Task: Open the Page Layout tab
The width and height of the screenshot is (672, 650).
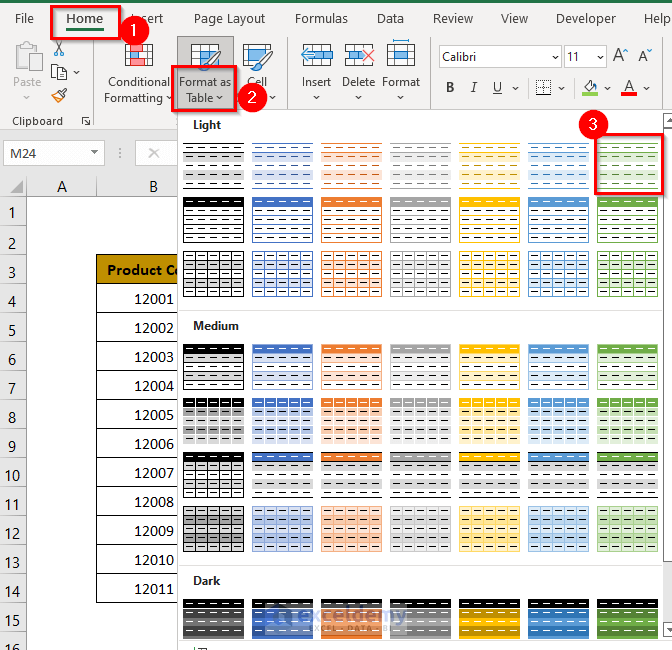Action: [229, 19]
